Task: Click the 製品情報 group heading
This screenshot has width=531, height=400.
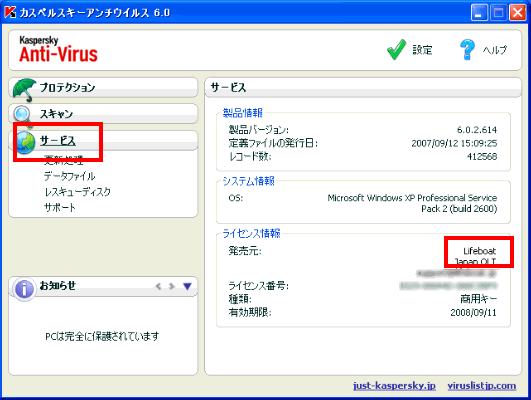Action: tap(242, 113)
